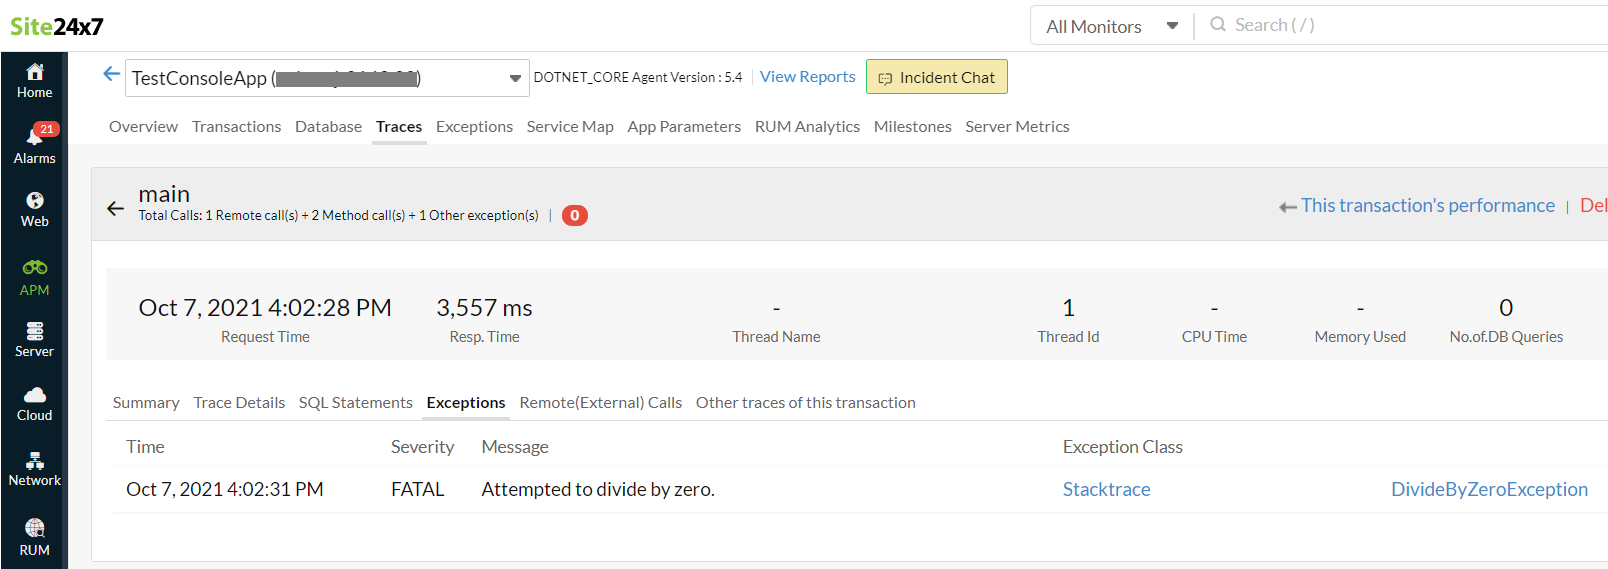1608x569 pixels.
Task: Open the Trace Details sub-tab
Action: point(239,402)
